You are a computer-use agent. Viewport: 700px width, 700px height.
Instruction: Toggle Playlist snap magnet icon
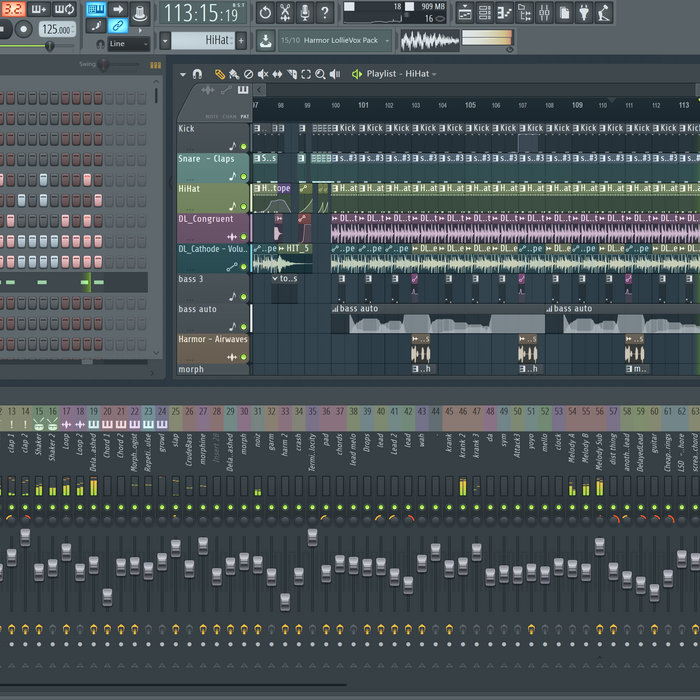click(x=197, y=74)
